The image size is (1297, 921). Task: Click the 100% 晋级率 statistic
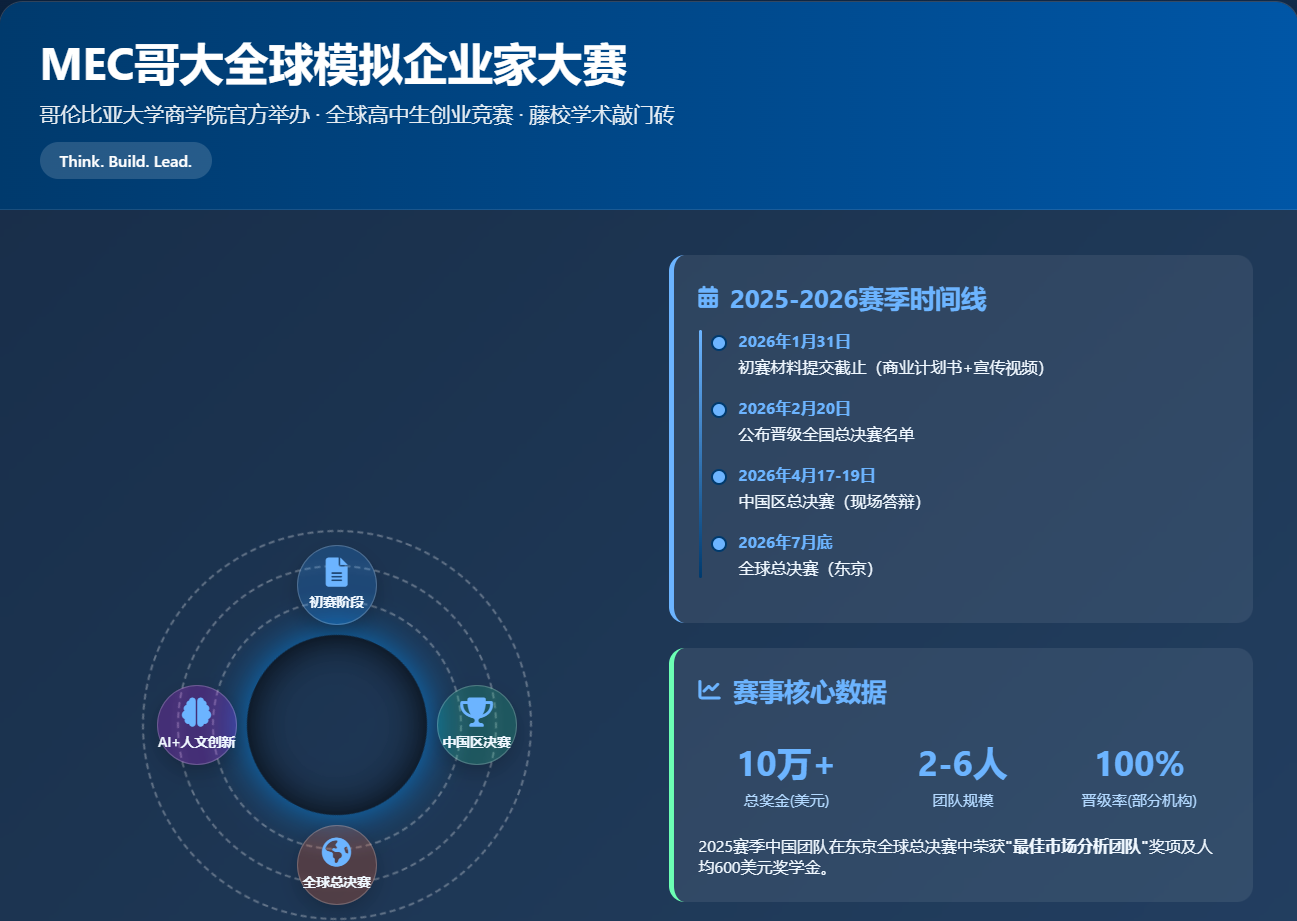1139,765
